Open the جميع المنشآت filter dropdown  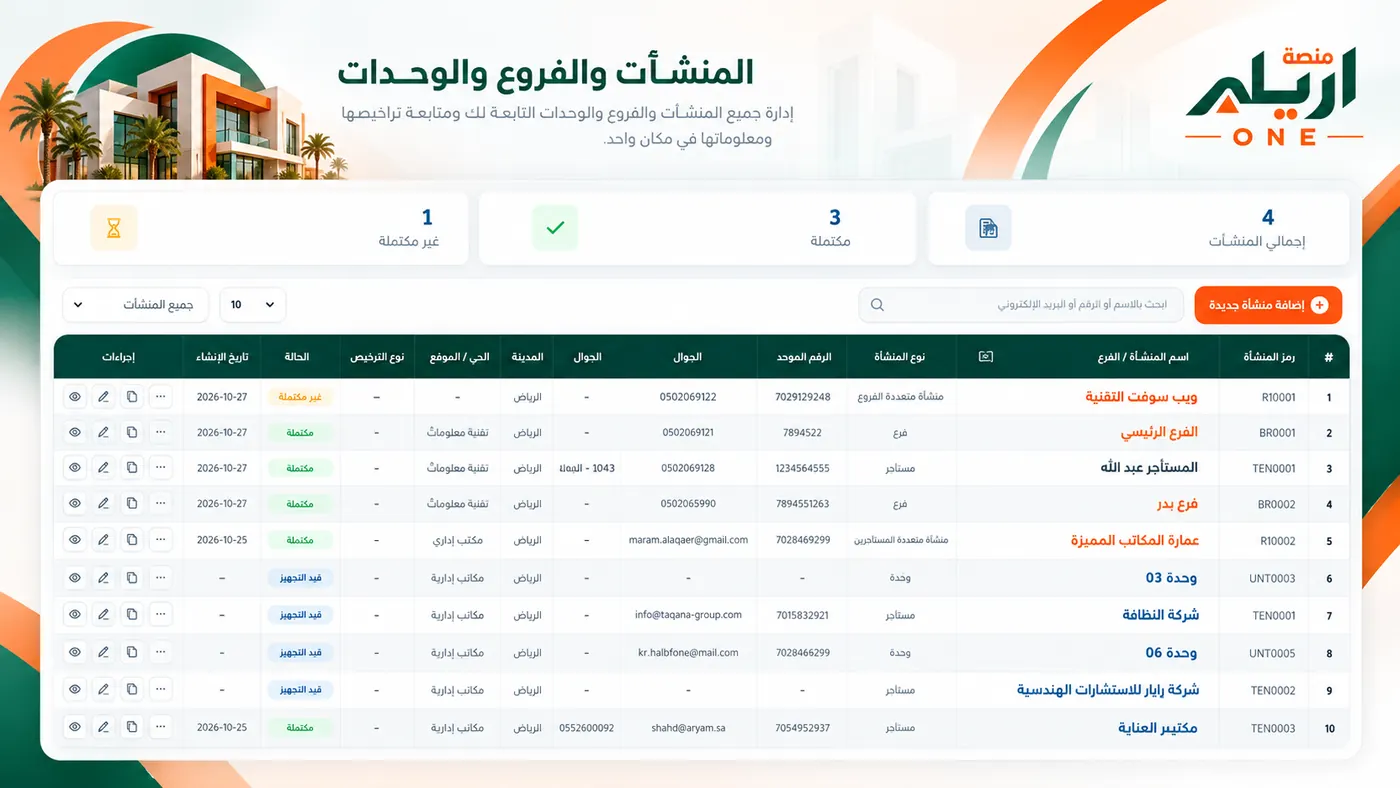(135, 305)
